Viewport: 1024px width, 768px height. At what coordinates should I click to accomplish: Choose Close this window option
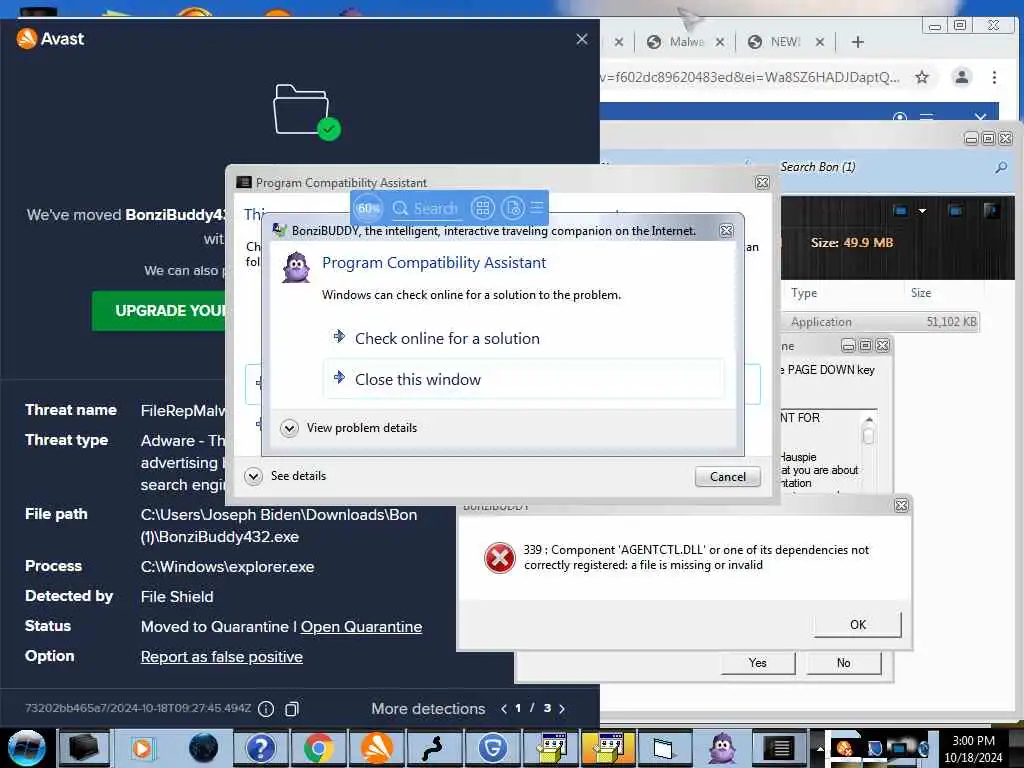click(524, 379)
